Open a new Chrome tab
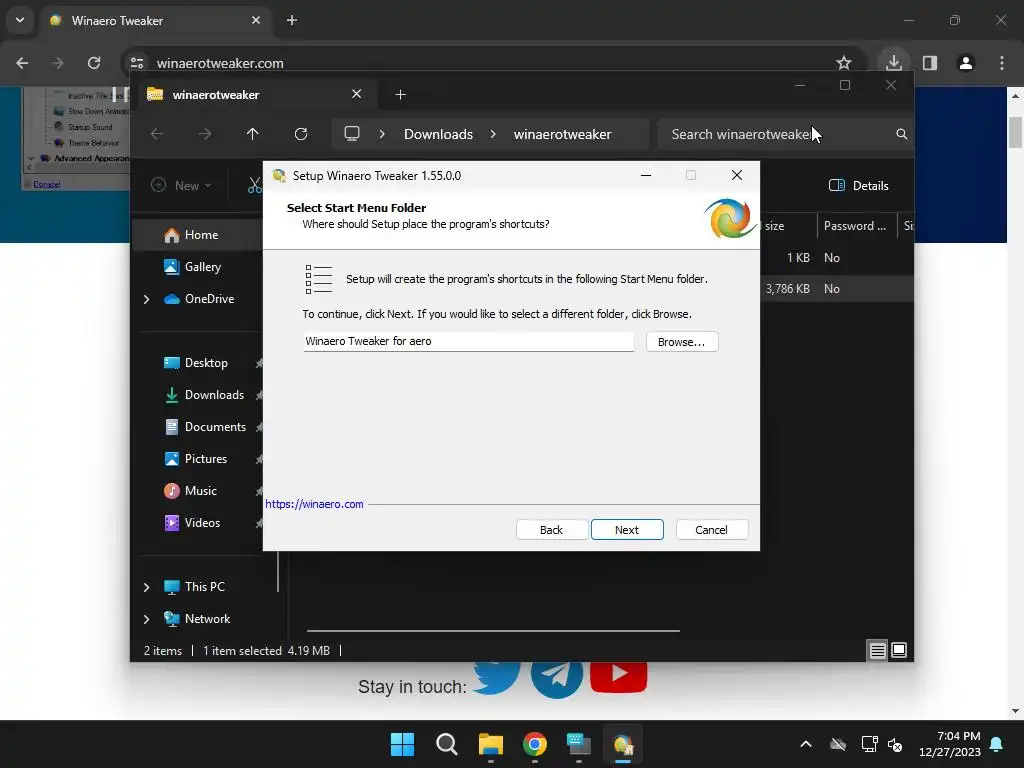 point(292,20)
